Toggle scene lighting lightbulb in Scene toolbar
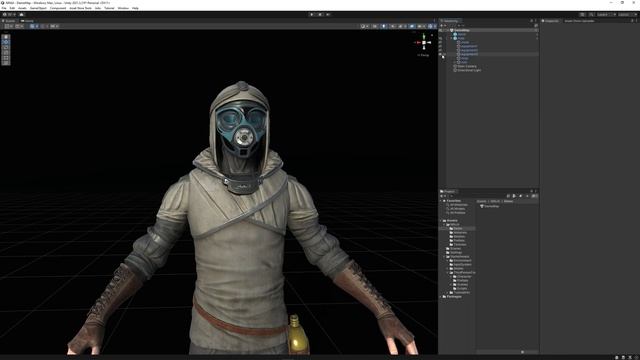The image size is (640, 360). (x=384, y=26)
